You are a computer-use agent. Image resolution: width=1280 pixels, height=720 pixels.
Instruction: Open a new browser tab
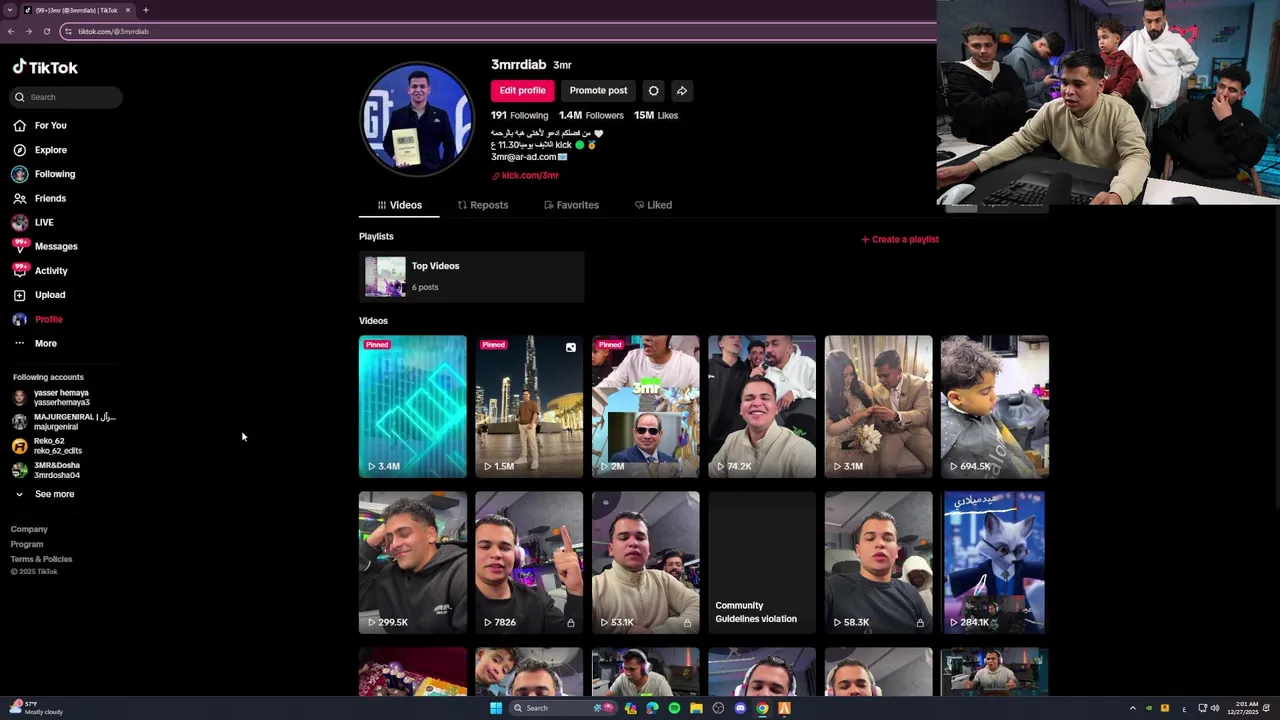[145, 10]
